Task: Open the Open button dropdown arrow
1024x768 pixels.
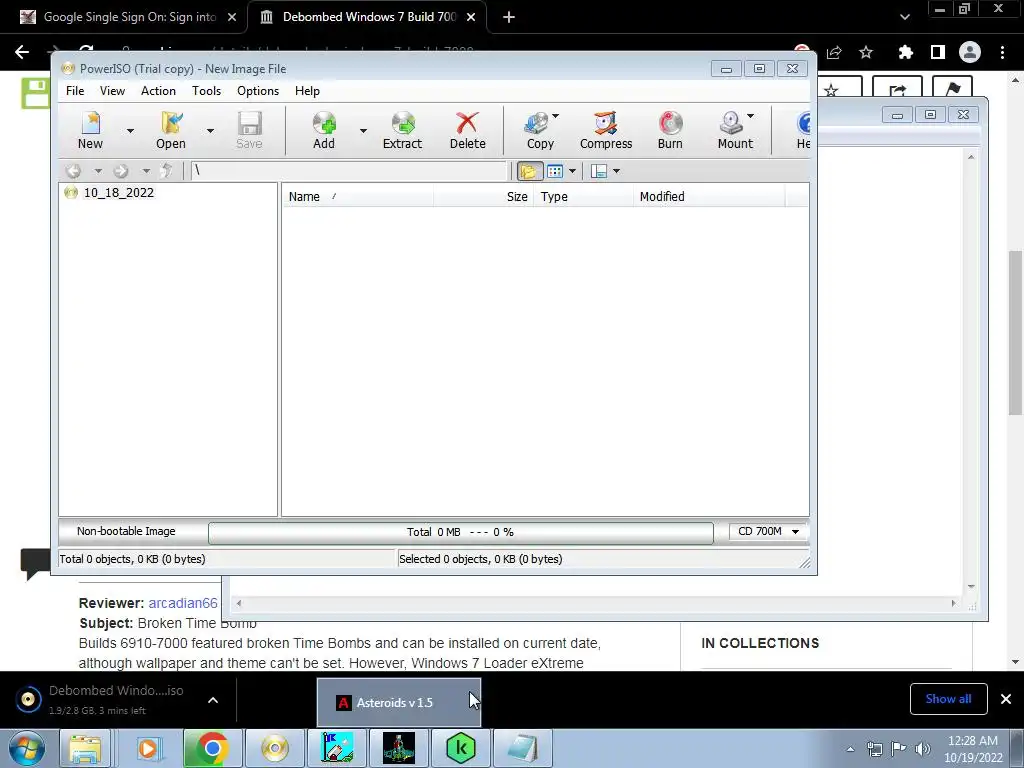Action: [210, 131]
